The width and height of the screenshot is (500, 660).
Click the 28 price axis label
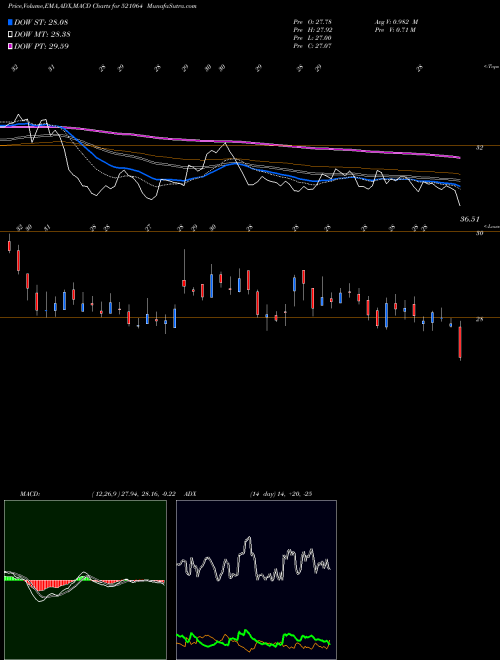click(x=479, y=319)
